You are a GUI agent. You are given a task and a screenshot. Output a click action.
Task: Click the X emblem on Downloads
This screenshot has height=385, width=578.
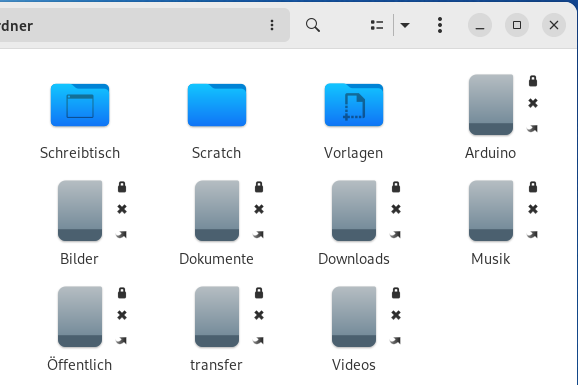(396, 209)
